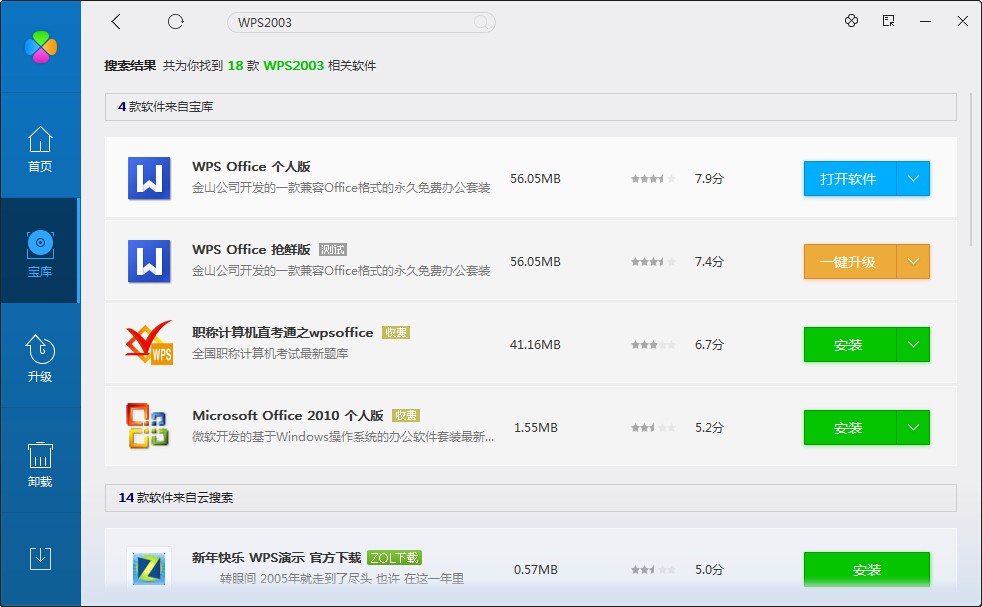
Task: Click 收费 tag on Microsoft Office 2010
Action: tap(406, 415)
